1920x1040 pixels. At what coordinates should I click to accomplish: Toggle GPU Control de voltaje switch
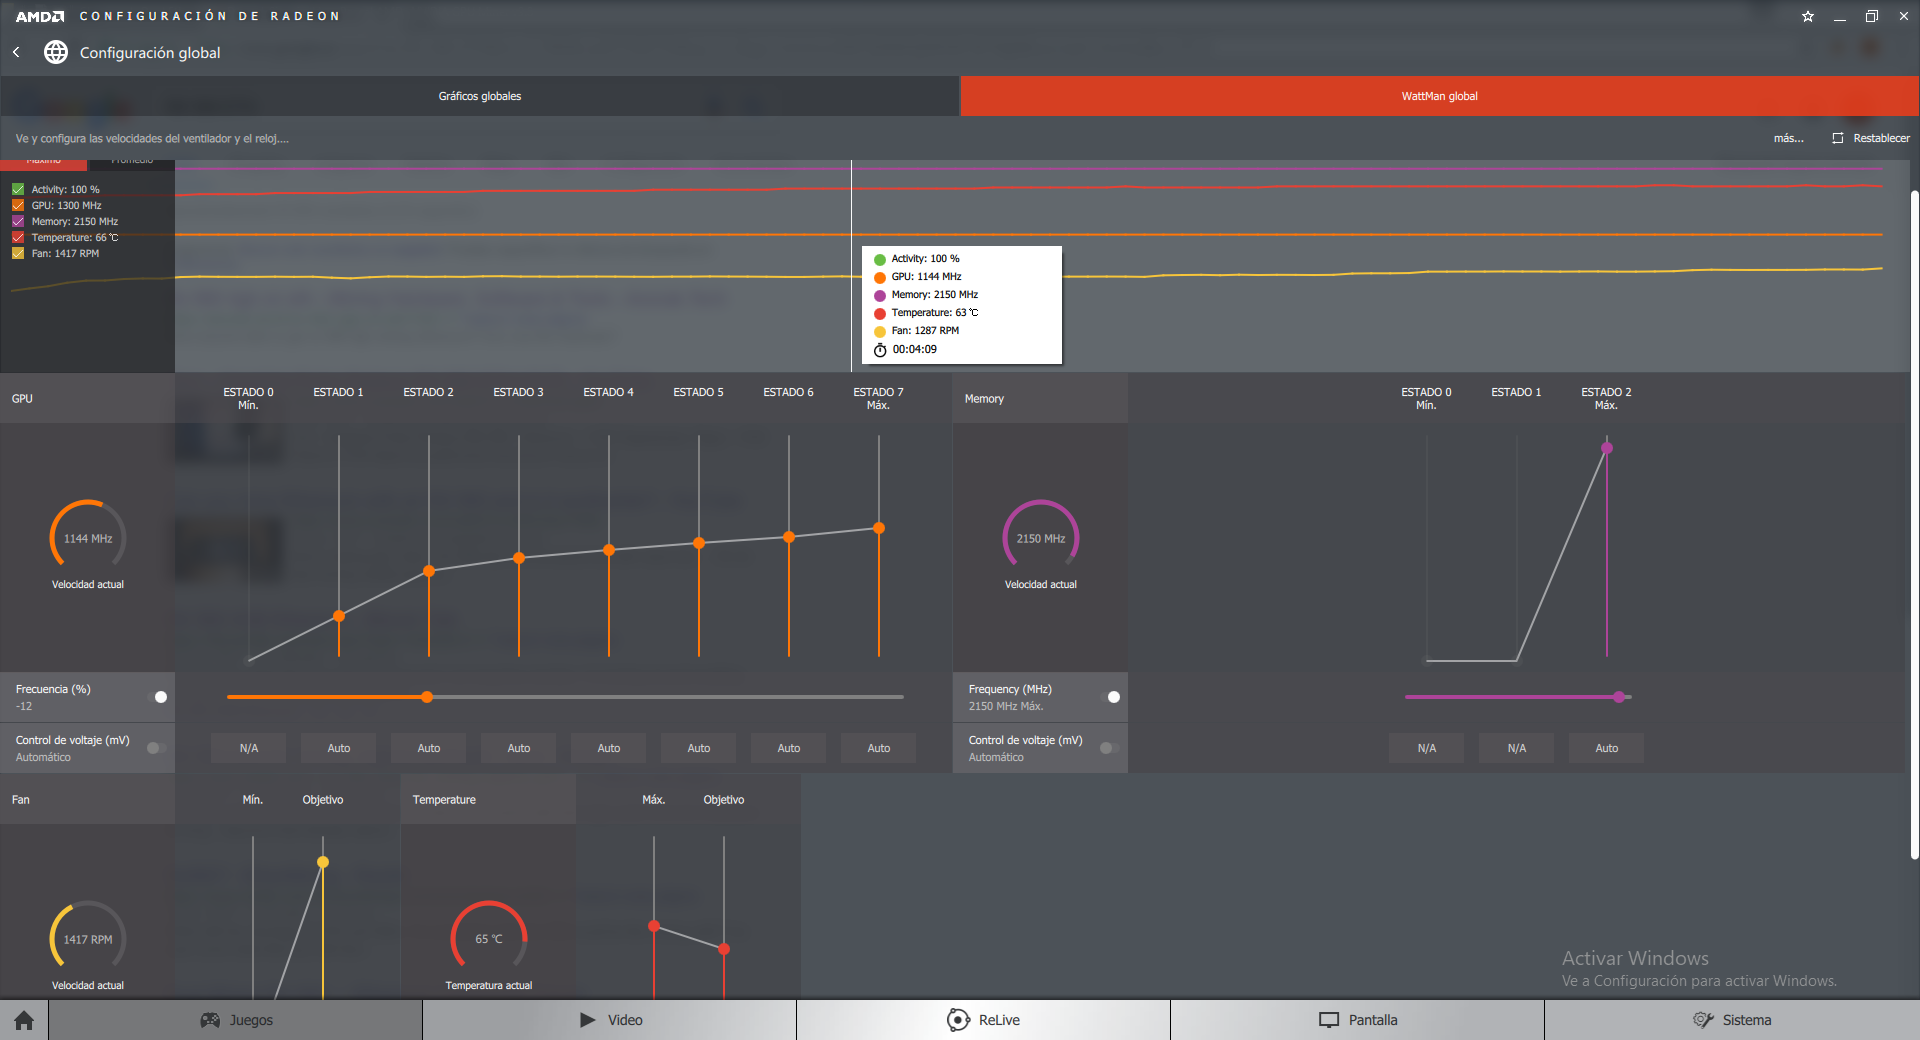point(157,748)
